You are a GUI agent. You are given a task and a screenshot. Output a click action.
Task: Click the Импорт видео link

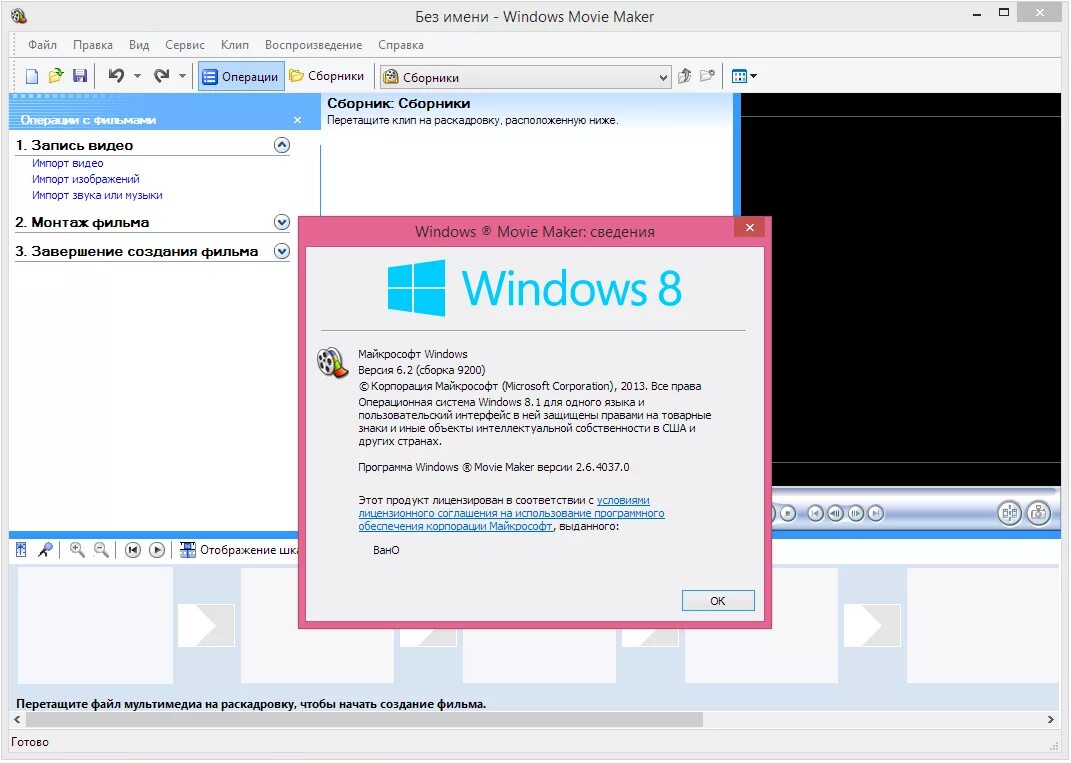[x=68, y=163]
